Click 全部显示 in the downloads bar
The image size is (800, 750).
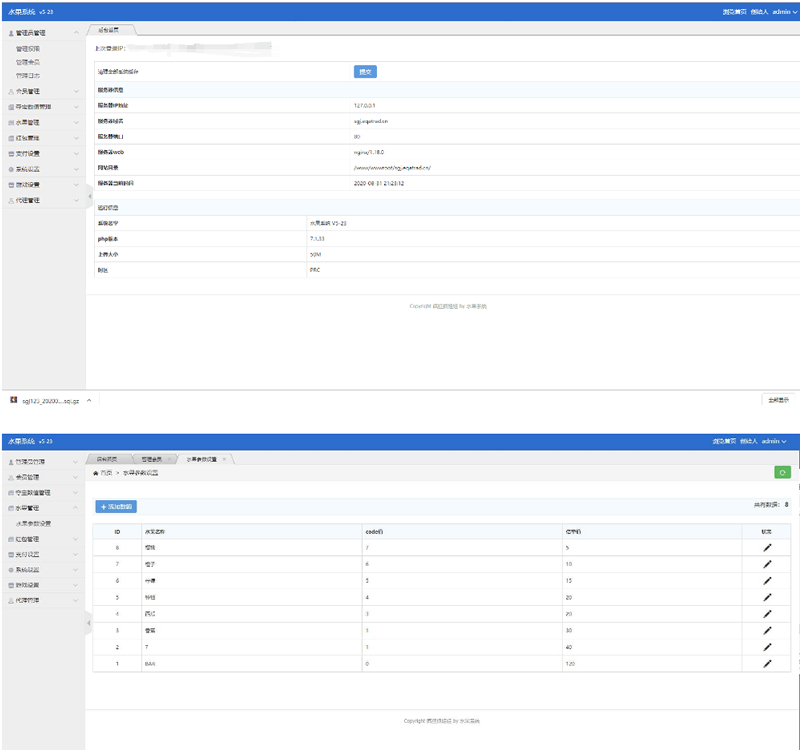click(777, 400)
